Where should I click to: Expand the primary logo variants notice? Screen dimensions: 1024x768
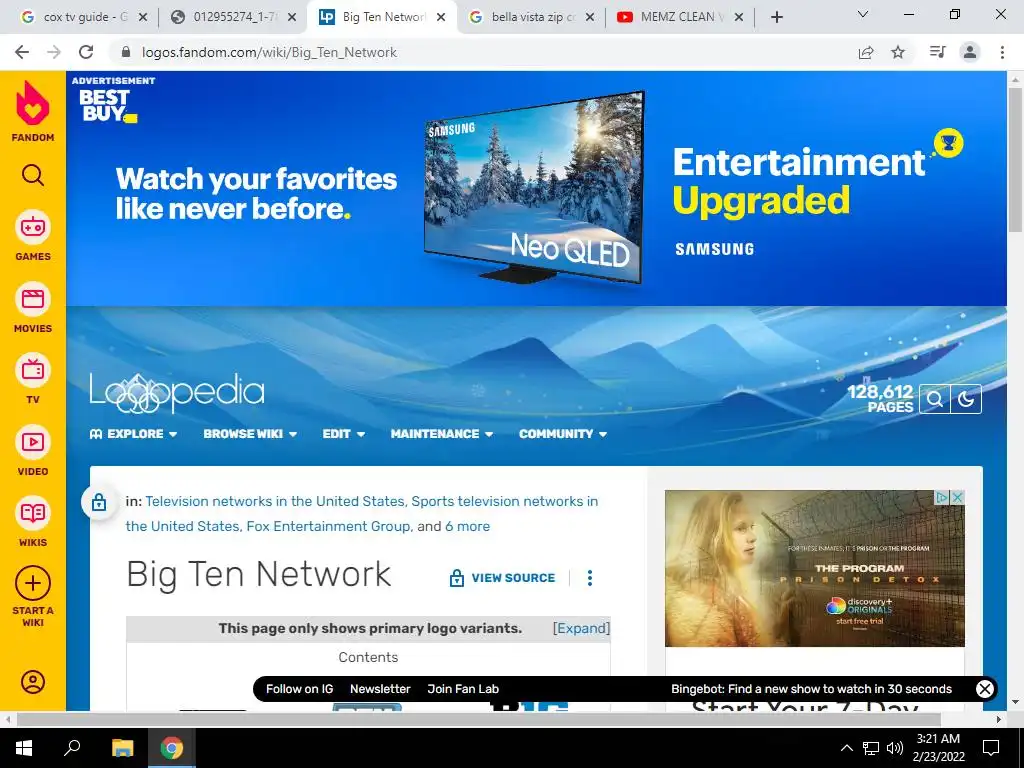click(x=581, y=628)
